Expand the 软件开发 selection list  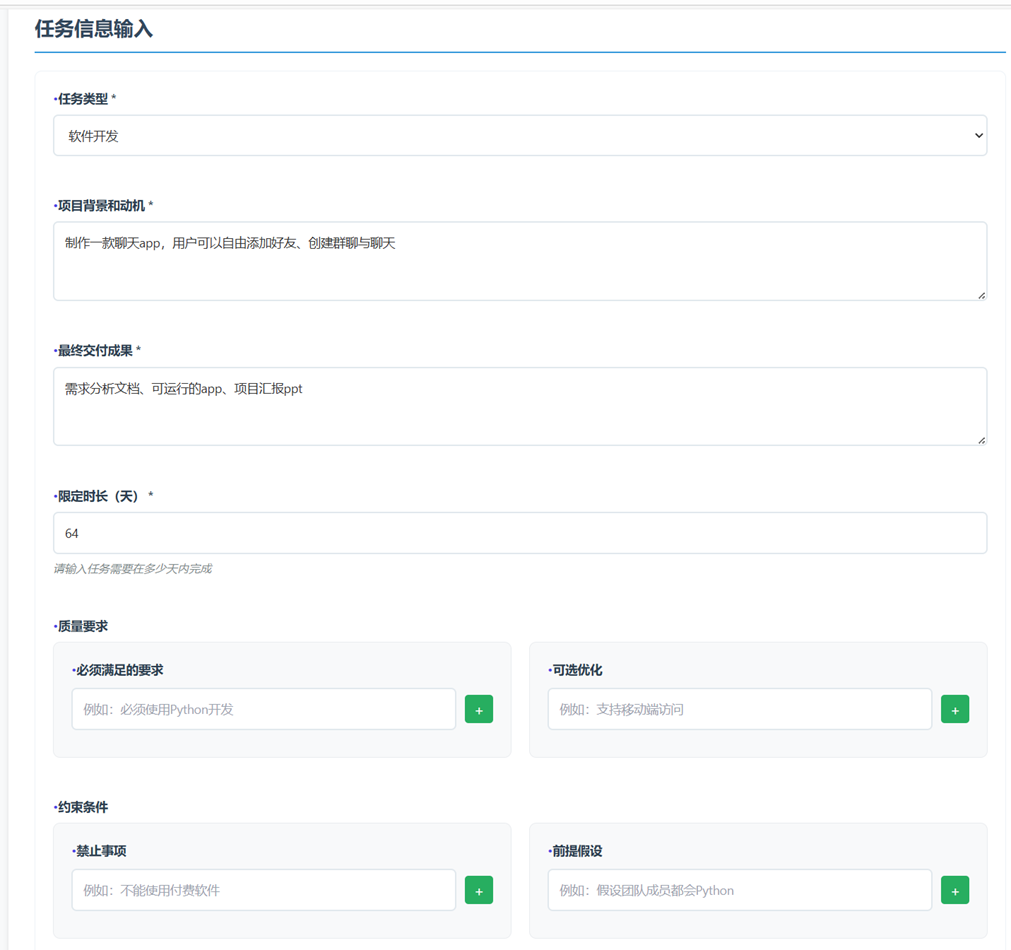tap(520, 135)
